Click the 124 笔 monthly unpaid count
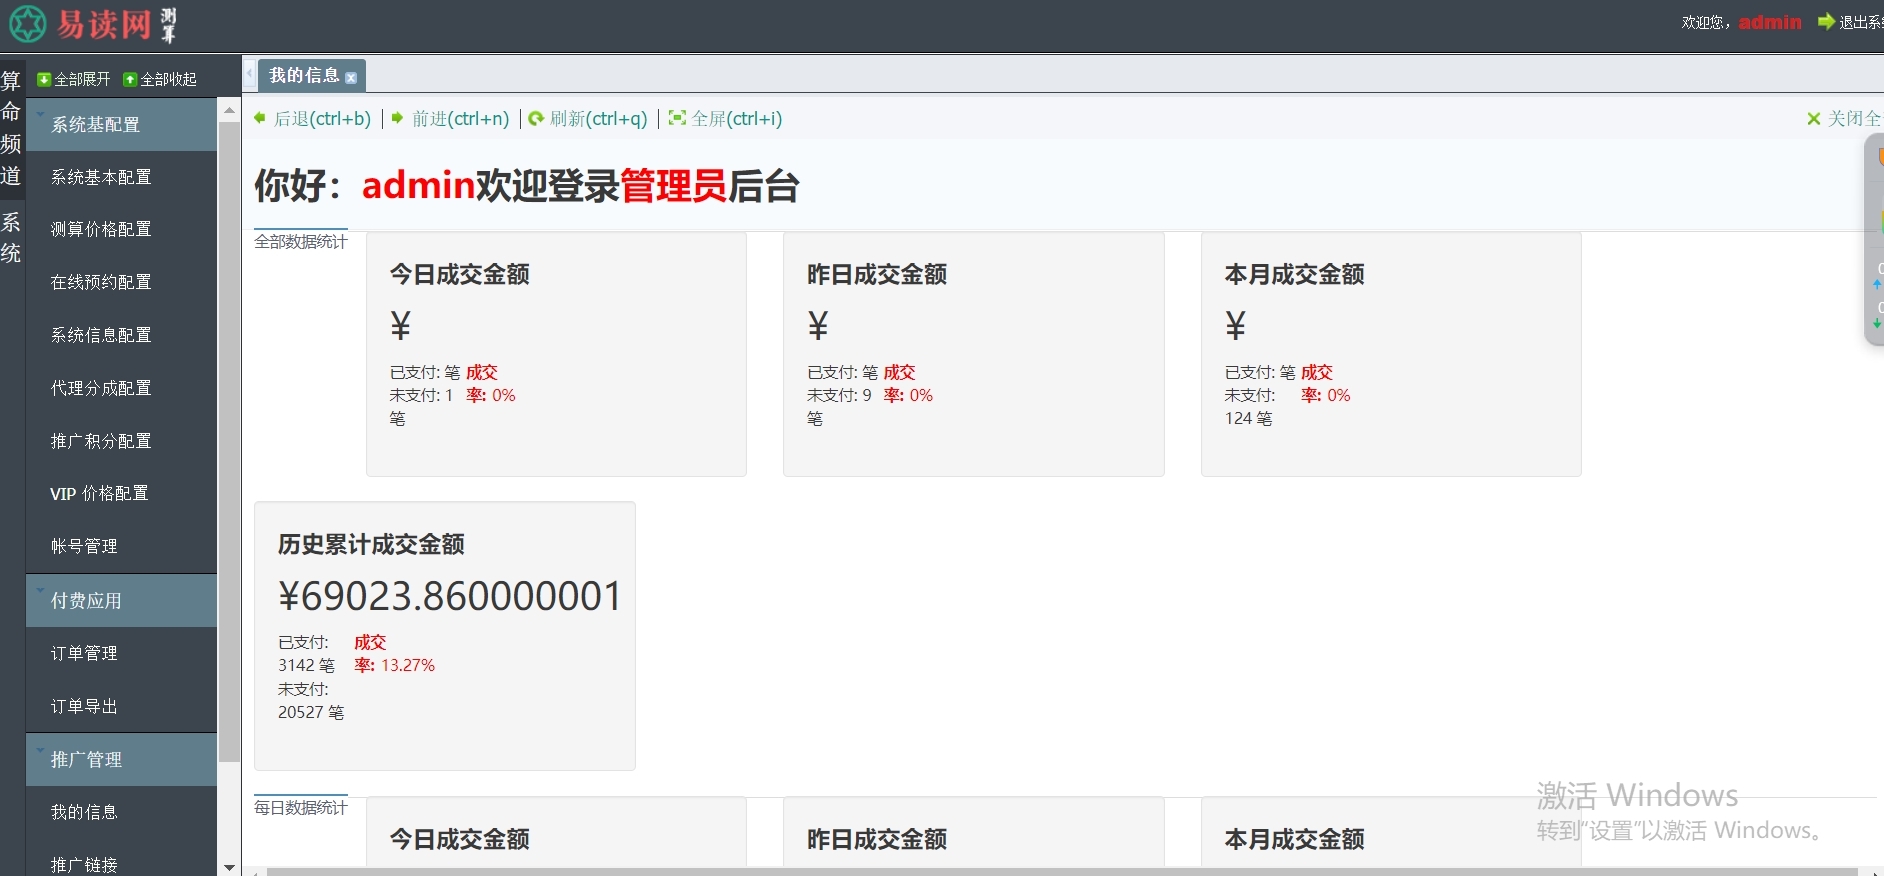This screenshot has height=876, width=1884. (1249, 418)
